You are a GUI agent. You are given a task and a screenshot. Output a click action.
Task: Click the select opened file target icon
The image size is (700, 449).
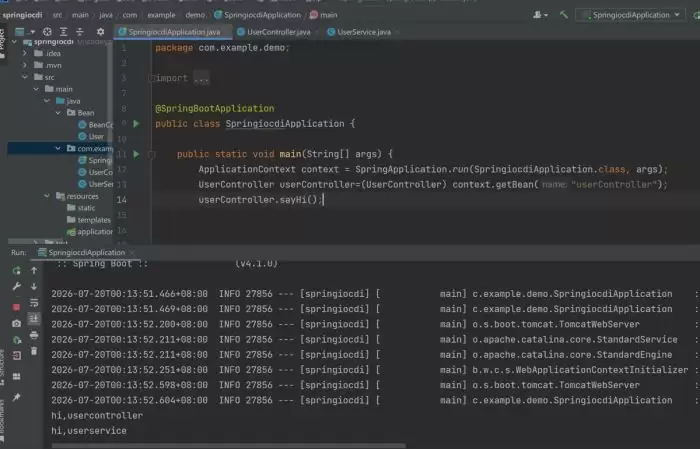[47, 32]
